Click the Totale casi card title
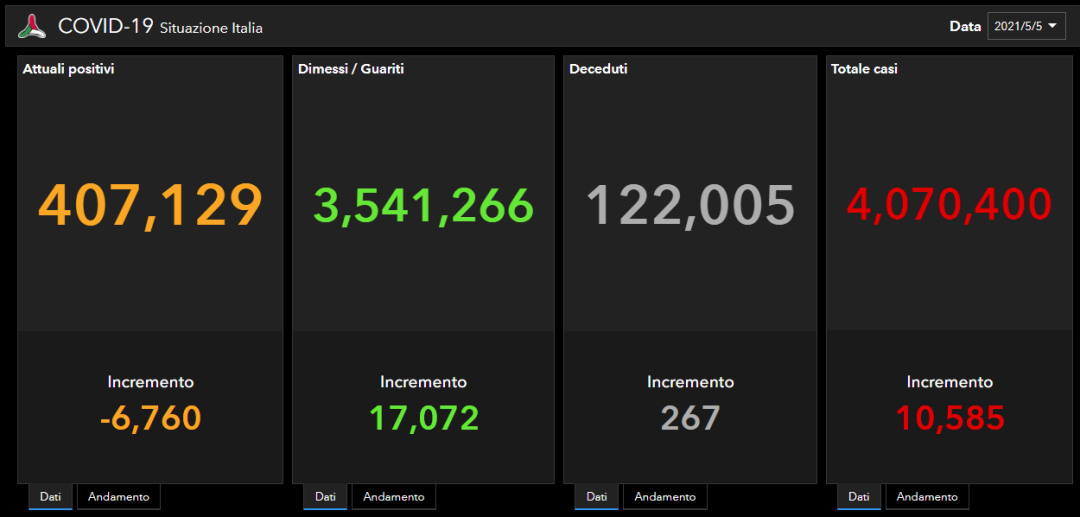1080x517 pixels. click(x=864, y=69)
